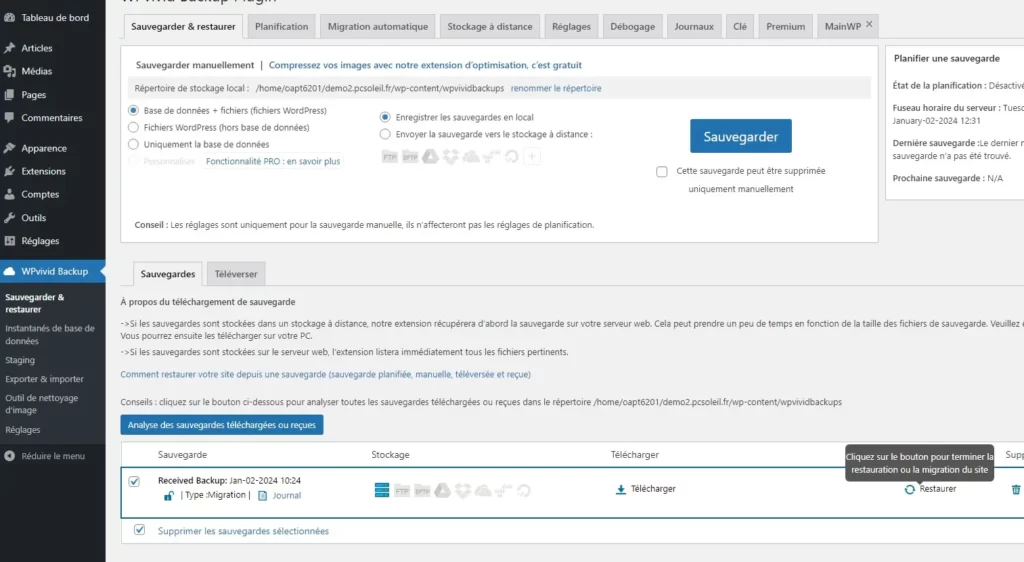Open the Tableau de bord dashboard icon
The image size is (1024, 562).
point(9,18)
